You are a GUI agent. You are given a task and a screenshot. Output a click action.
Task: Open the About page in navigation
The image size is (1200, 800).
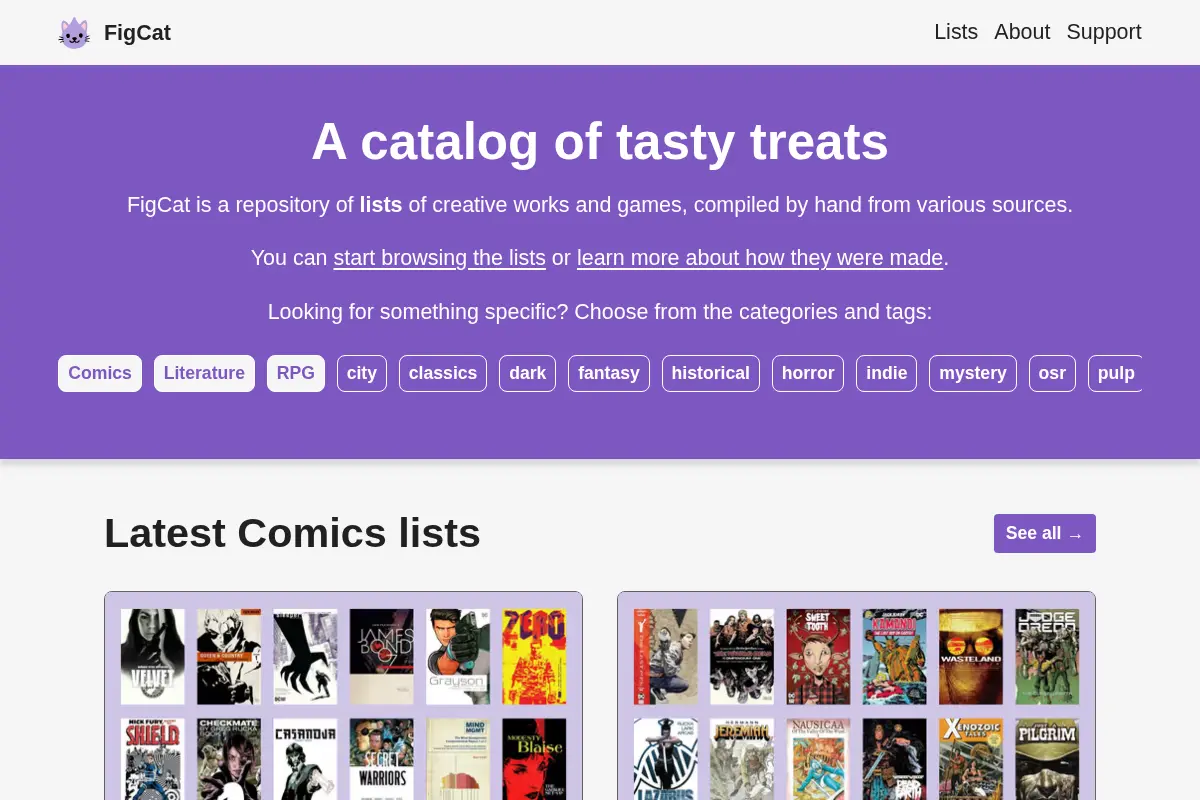point(1022,32)
